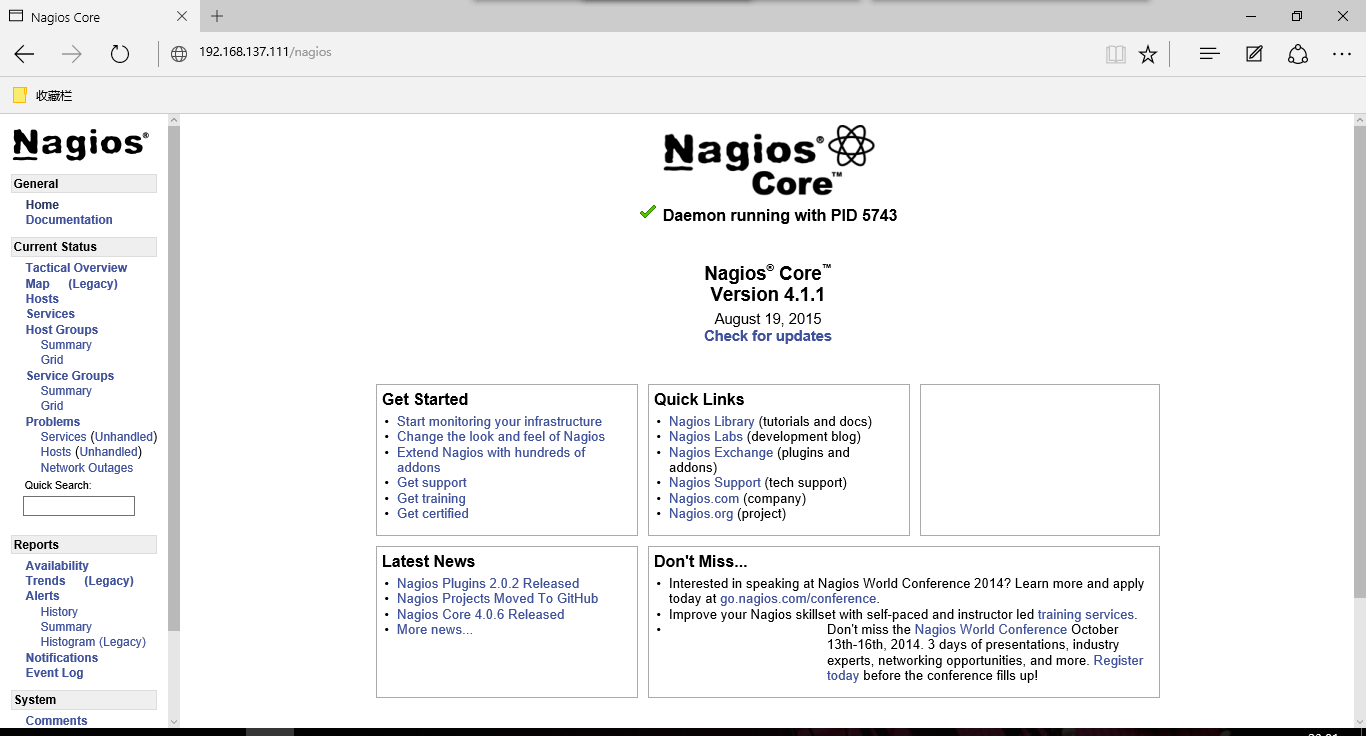The image size is (1366, 736).
Task: Open Network Outages
Action: pyautogui.click(x=87, y=468)
